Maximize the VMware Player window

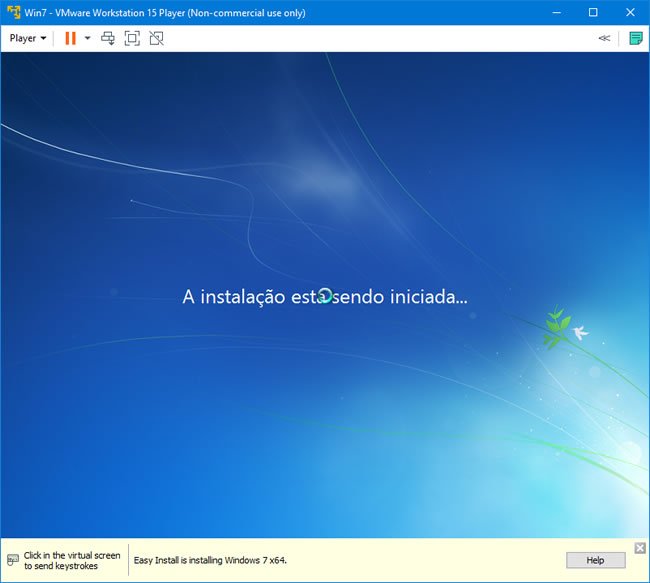tap(592, 13)
